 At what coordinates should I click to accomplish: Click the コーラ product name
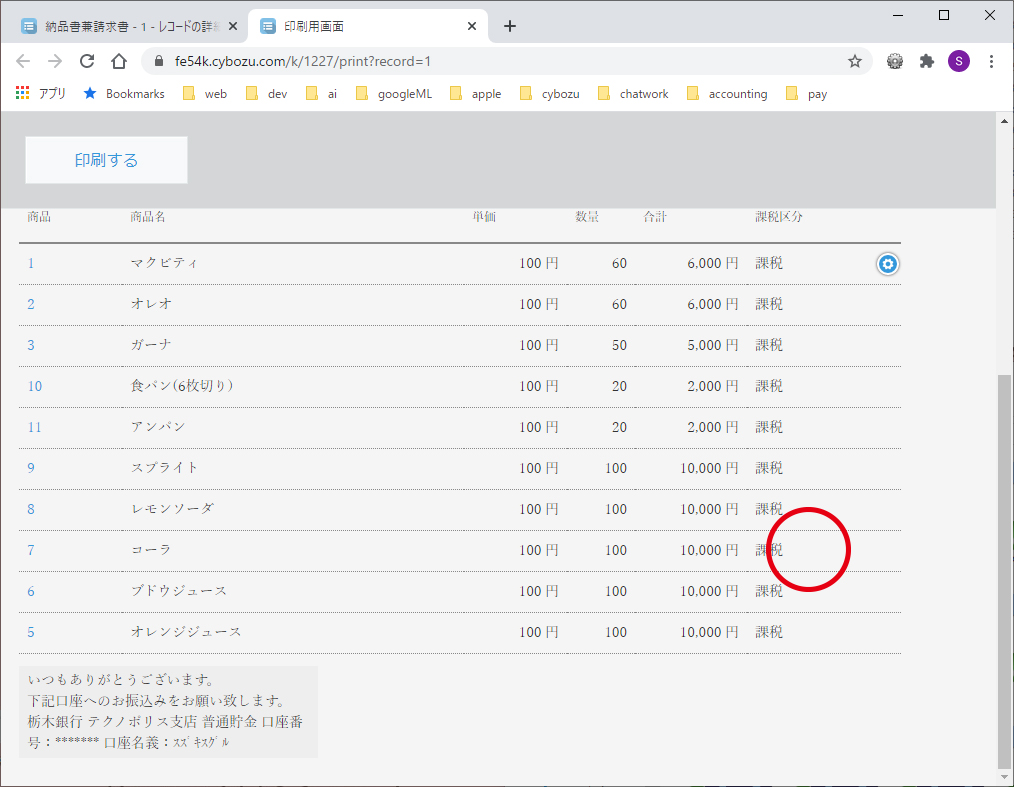click(x=151, y=550)
